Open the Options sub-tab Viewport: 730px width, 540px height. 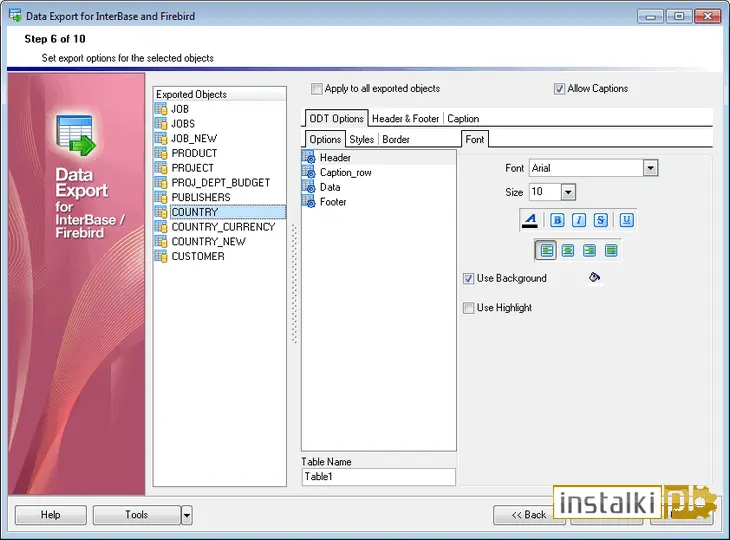(x=325, y=139)
